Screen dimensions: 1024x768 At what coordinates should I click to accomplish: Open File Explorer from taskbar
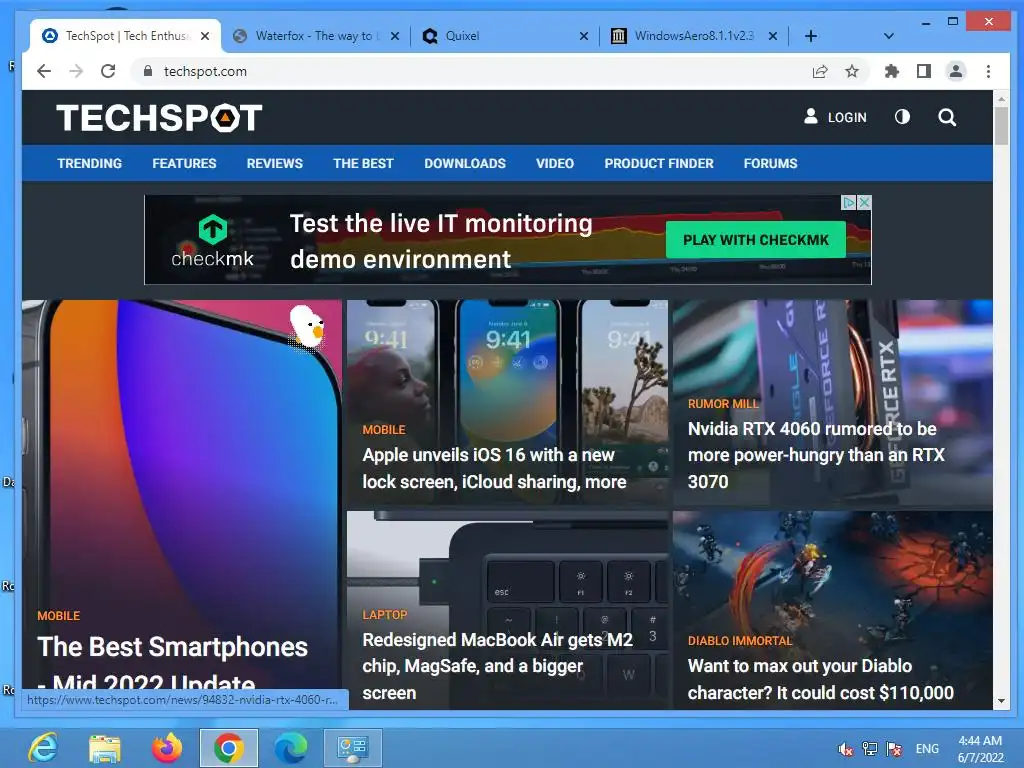[104, 748]
